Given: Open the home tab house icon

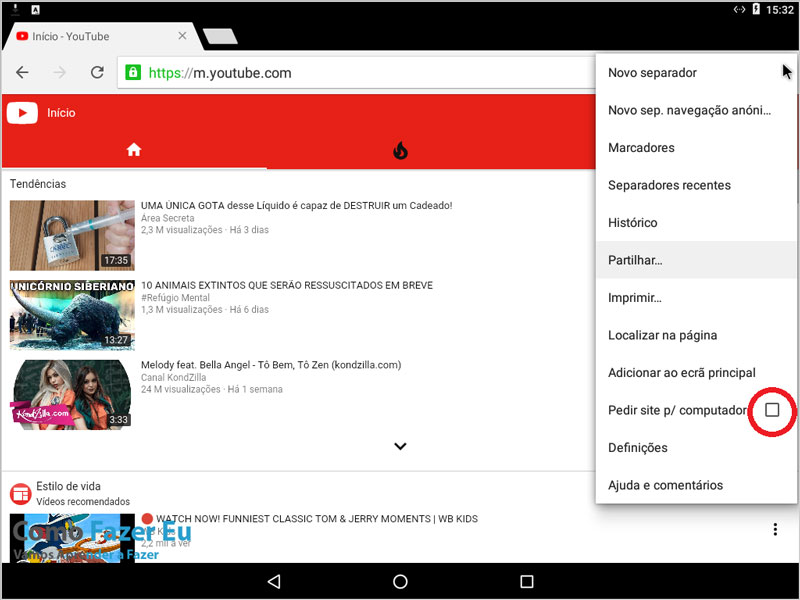Looking at the screenshot, I should [x=134, y=149].
